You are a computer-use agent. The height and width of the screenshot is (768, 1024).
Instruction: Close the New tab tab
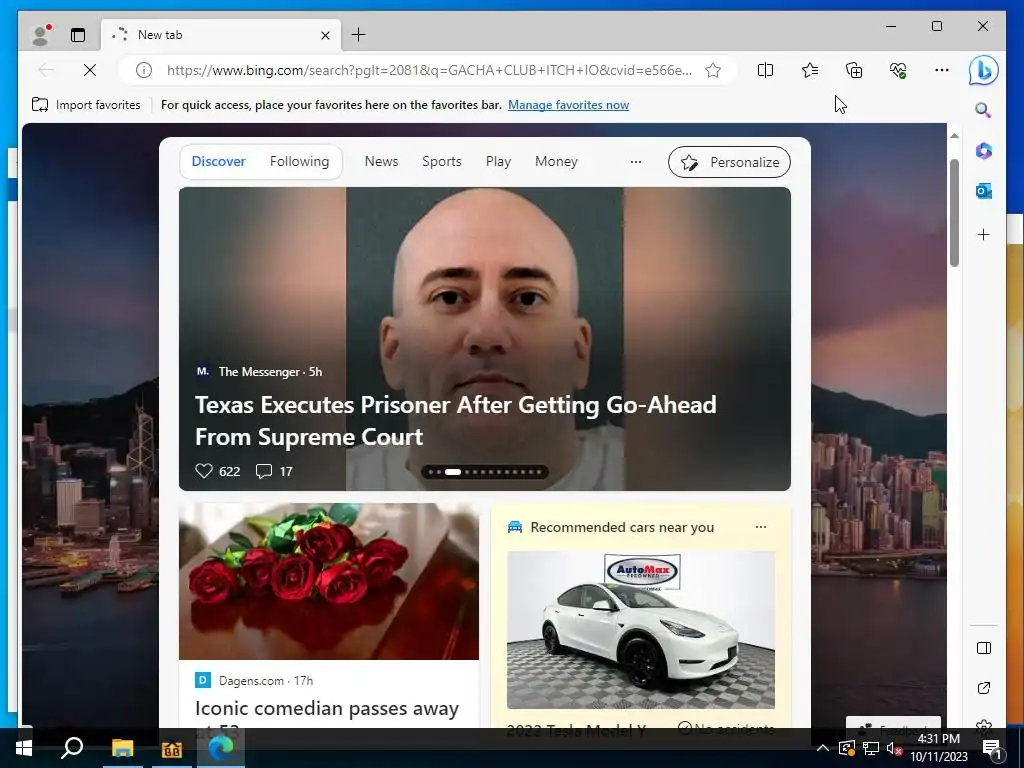tap(325, 35)
